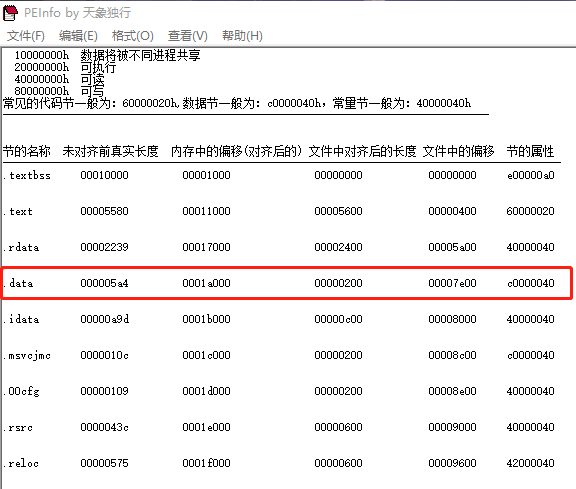Viewport: 576px width, 489px height.
Task: Click the .idata section name
Action: (21, 319)
